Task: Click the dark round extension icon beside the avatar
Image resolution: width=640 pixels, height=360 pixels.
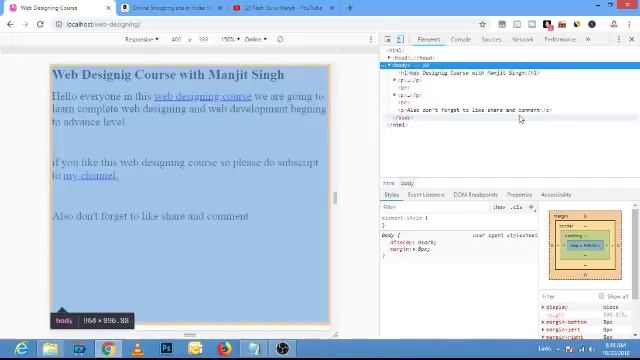Action: (592, 24)
